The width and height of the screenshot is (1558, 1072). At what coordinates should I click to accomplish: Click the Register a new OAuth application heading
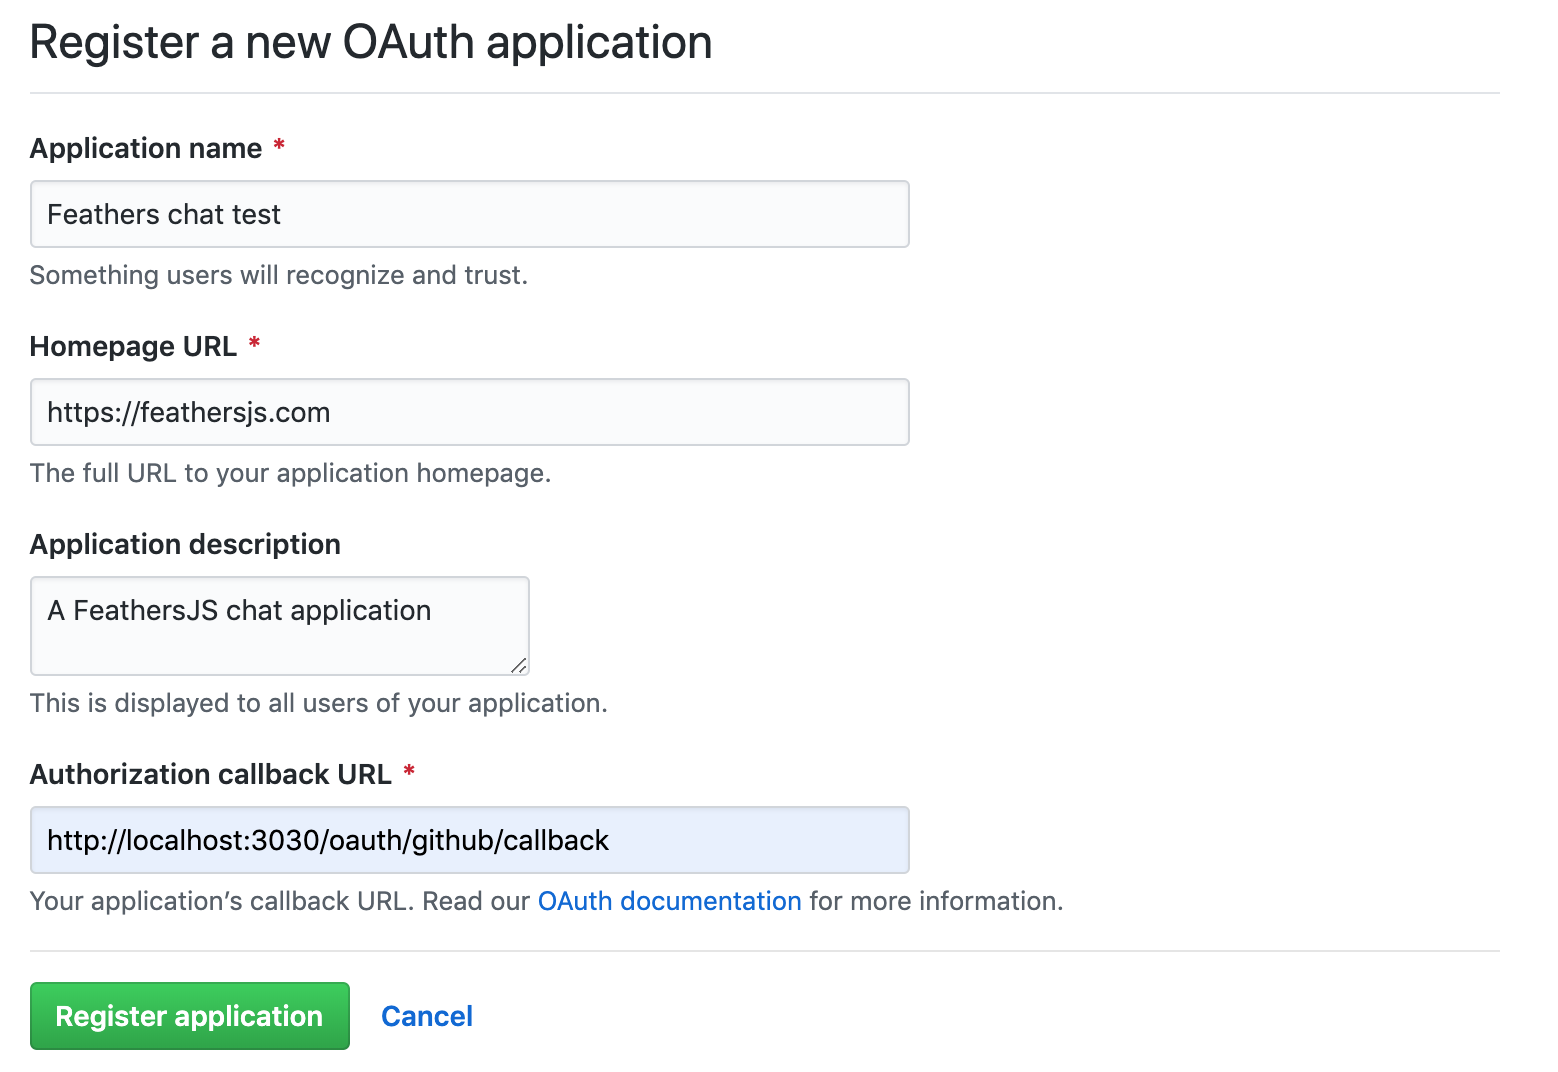point(371,42)
